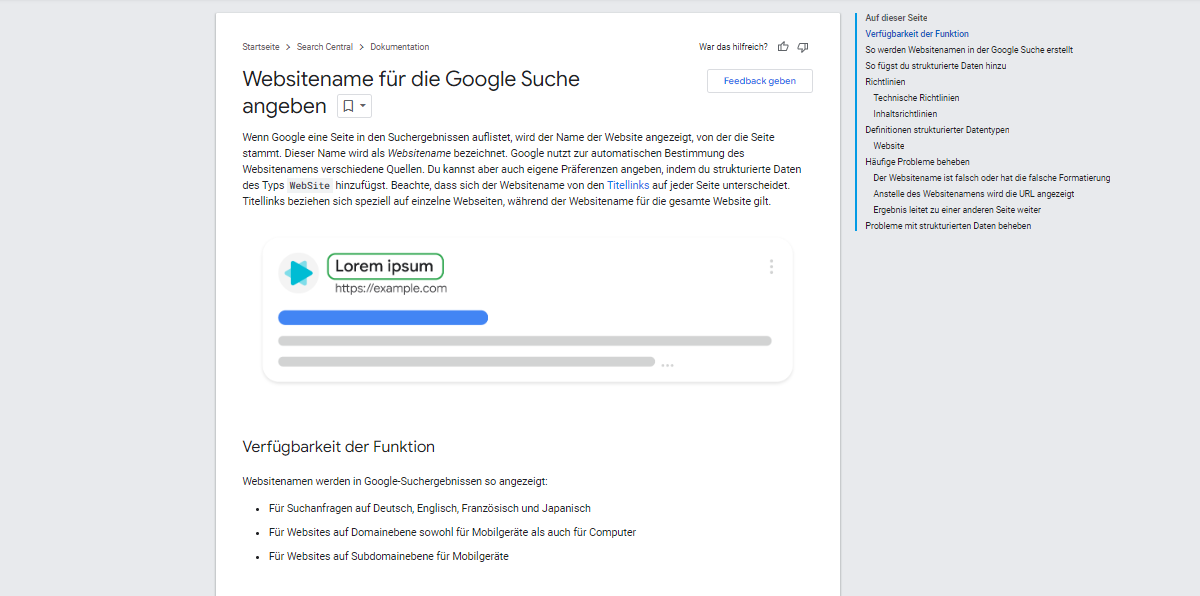
Task: Click the Feedback geben button
Action: [x=760, y=81]
